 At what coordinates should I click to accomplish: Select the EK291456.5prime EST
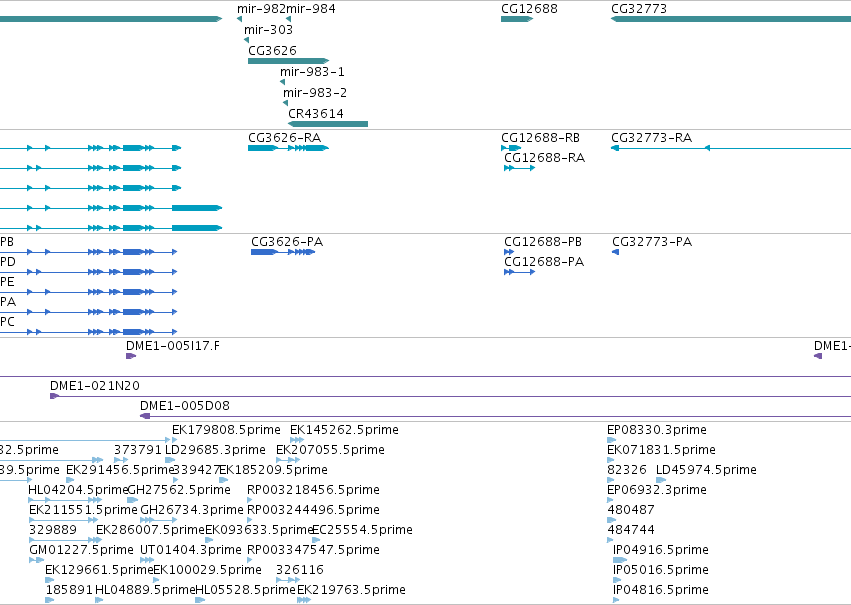70,480
